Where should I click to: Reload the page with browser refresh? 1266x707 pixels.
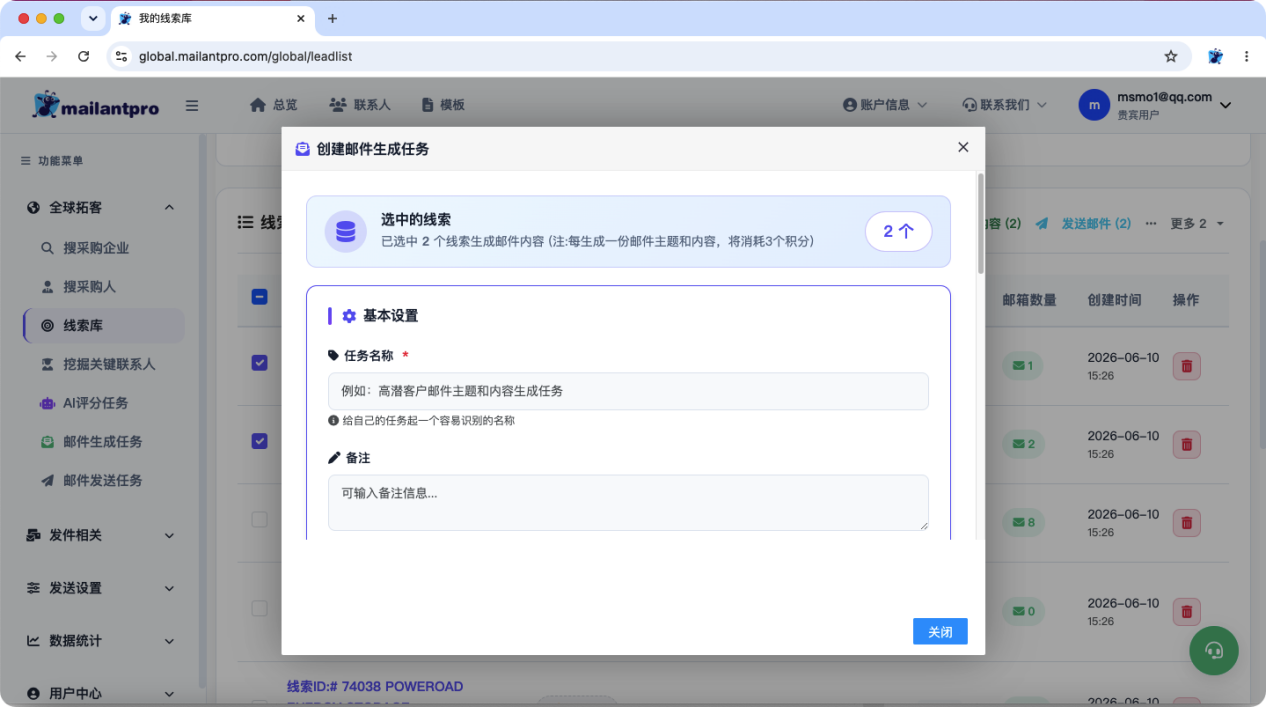pyautogui.click(x=83, y=57)
